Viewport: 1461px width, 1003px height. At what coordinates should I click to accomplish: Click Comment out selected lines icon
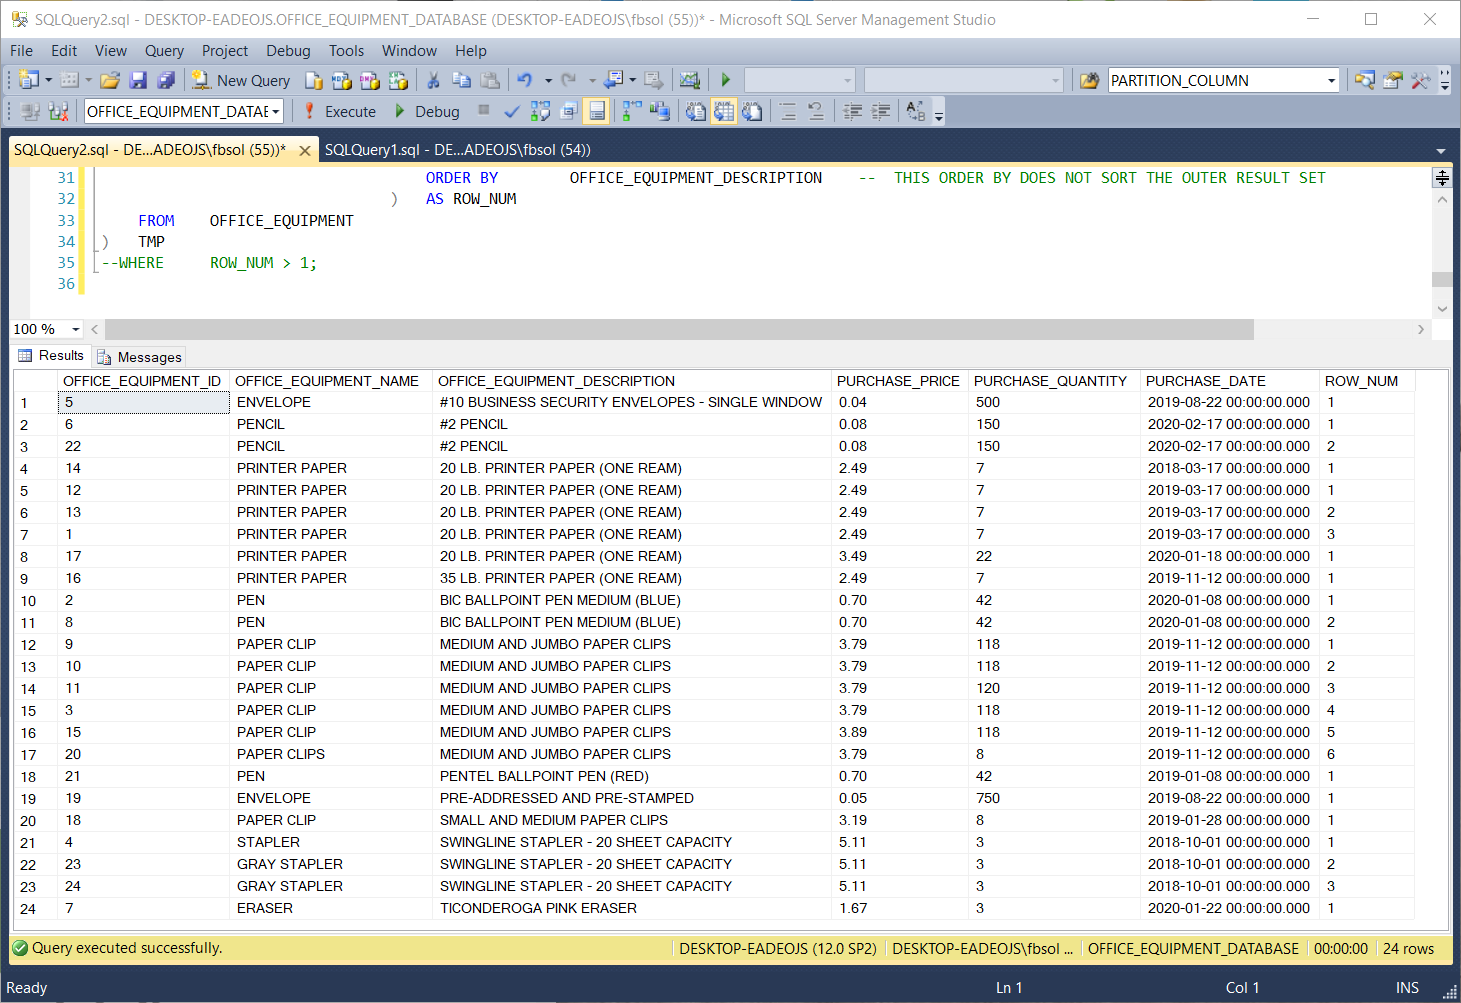[x=788, y=112]
